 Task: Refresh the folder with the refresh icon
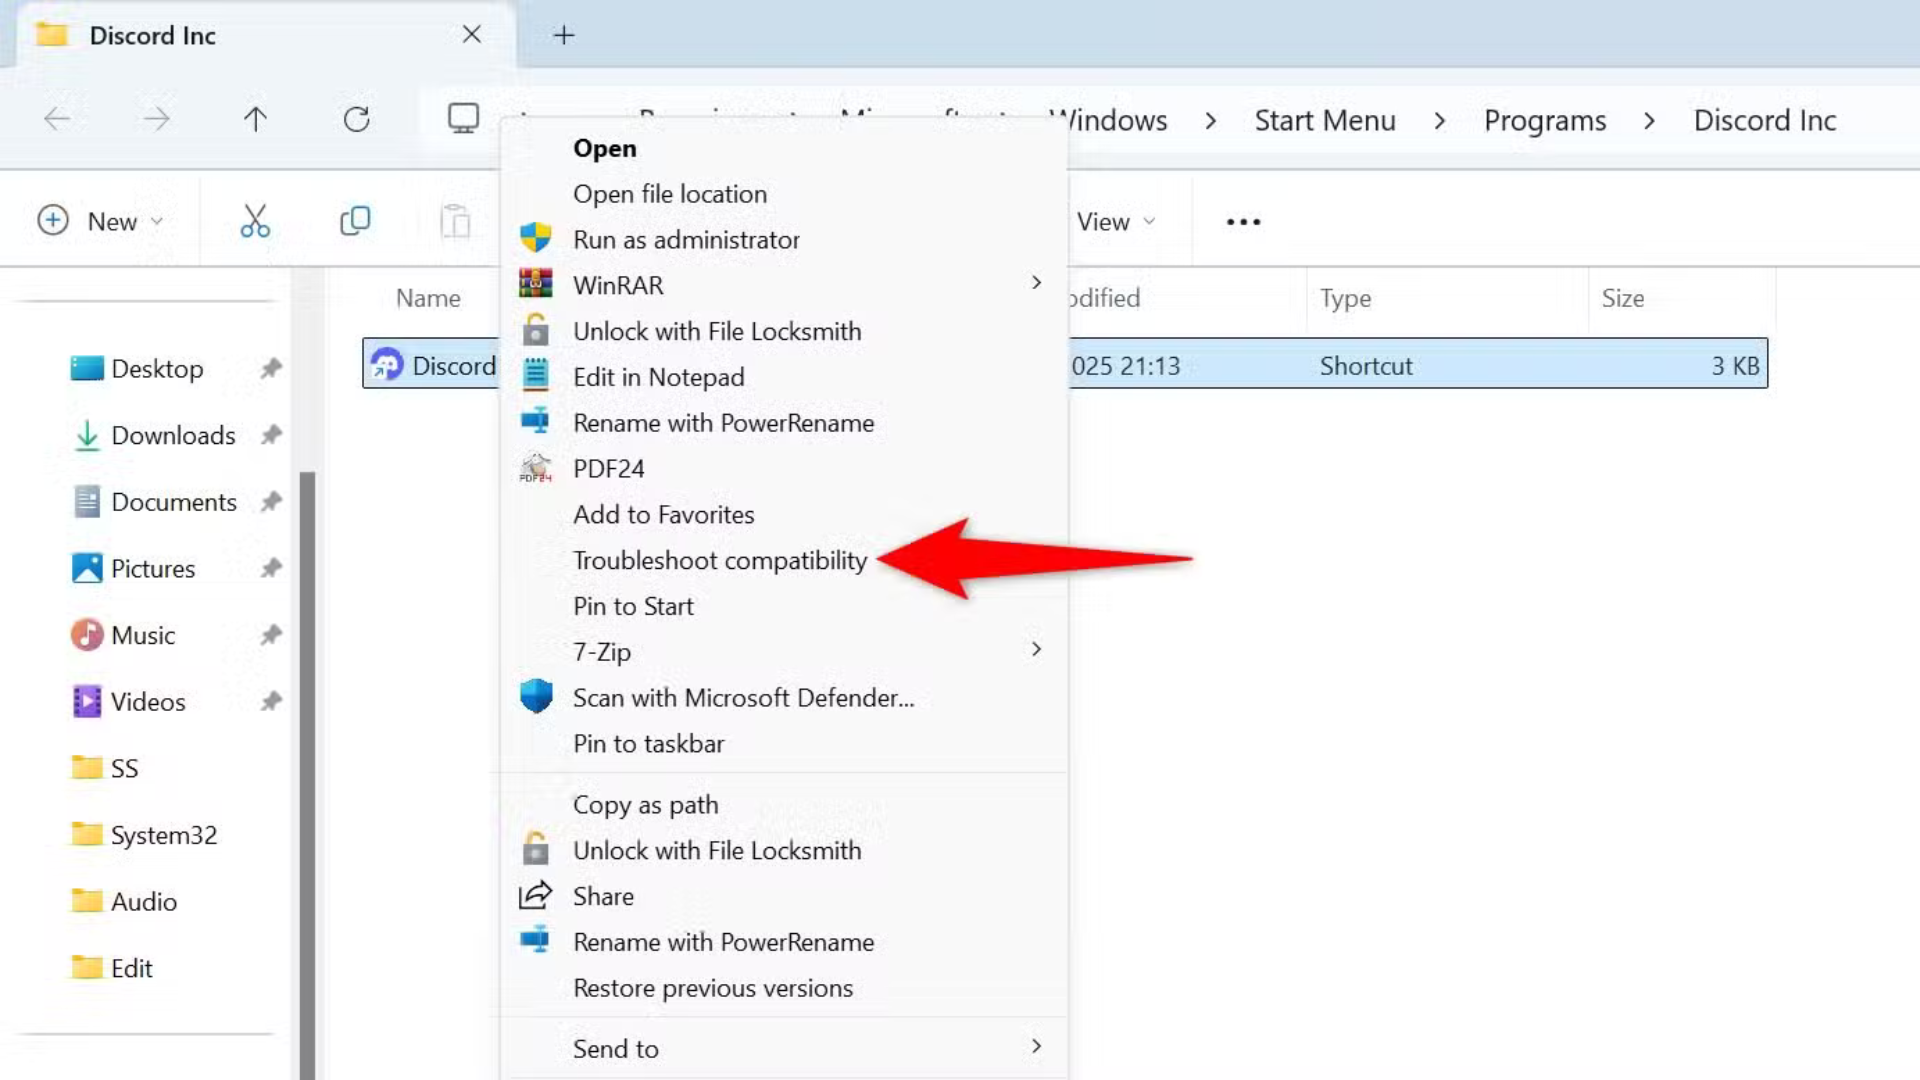click(357, 119)
